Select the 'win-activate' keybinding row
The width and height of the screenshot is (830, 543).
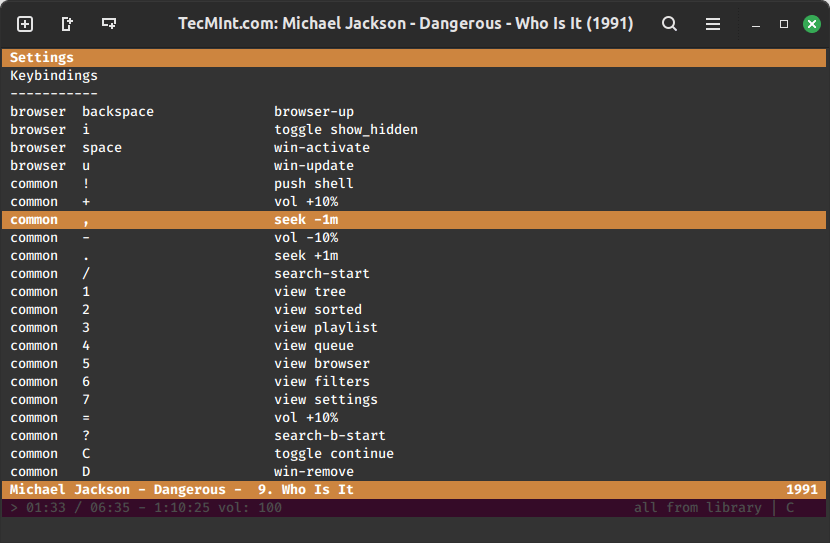point(414,148)
